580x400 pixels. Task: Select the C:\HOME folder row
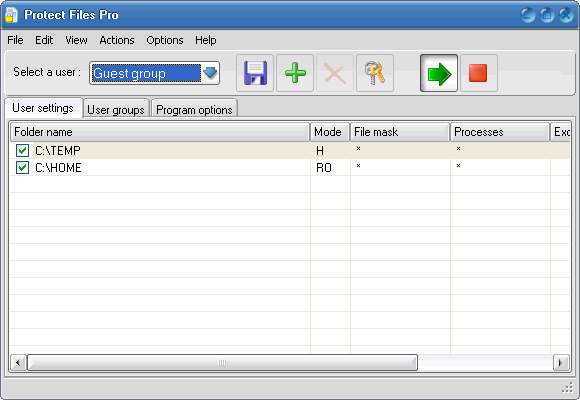290,167
